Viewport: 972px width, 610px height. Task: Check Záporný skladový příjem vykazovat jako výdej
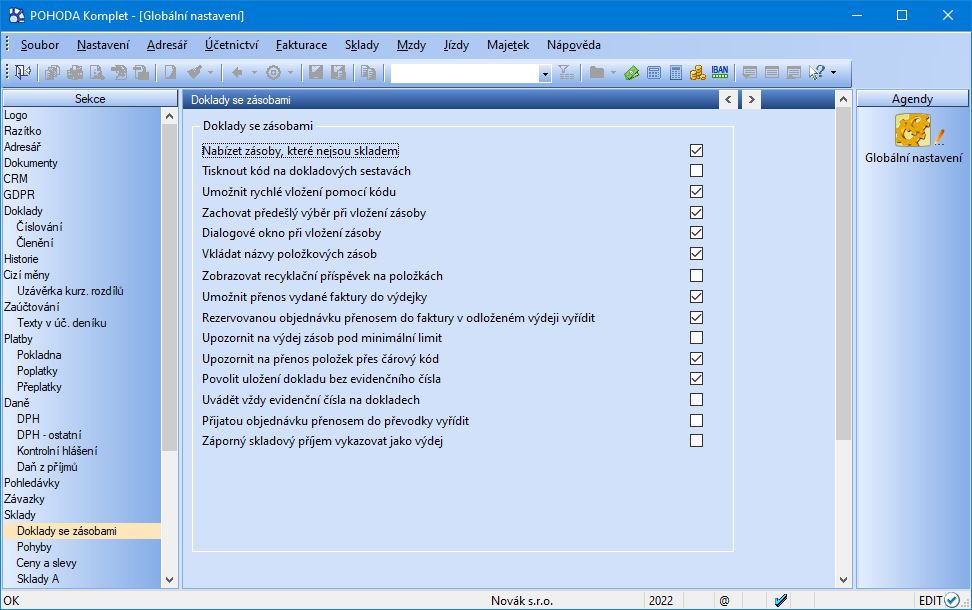pos(696,441)
